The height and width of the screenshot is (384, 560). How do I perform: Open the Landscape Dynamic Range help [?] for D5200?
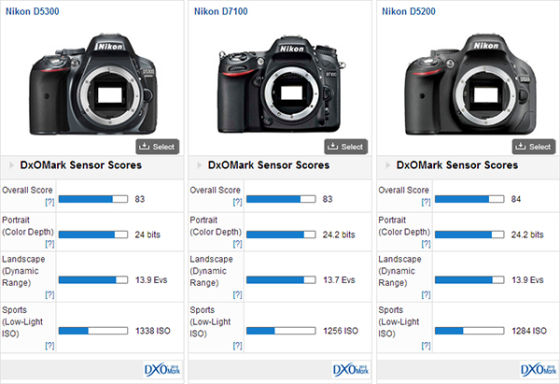[426, 295]
